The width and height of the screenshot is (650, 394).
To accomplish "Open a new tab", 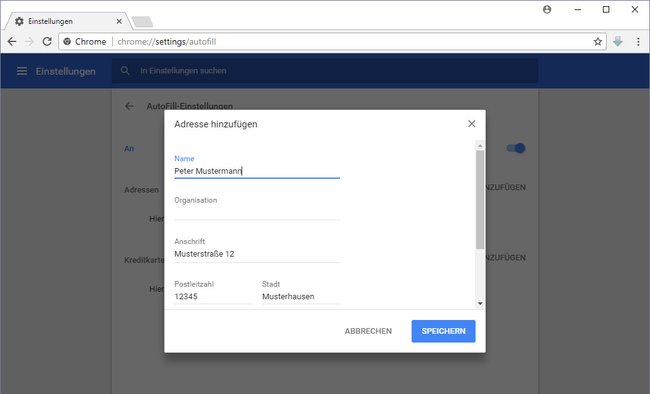I will click(x=142, y=22).
